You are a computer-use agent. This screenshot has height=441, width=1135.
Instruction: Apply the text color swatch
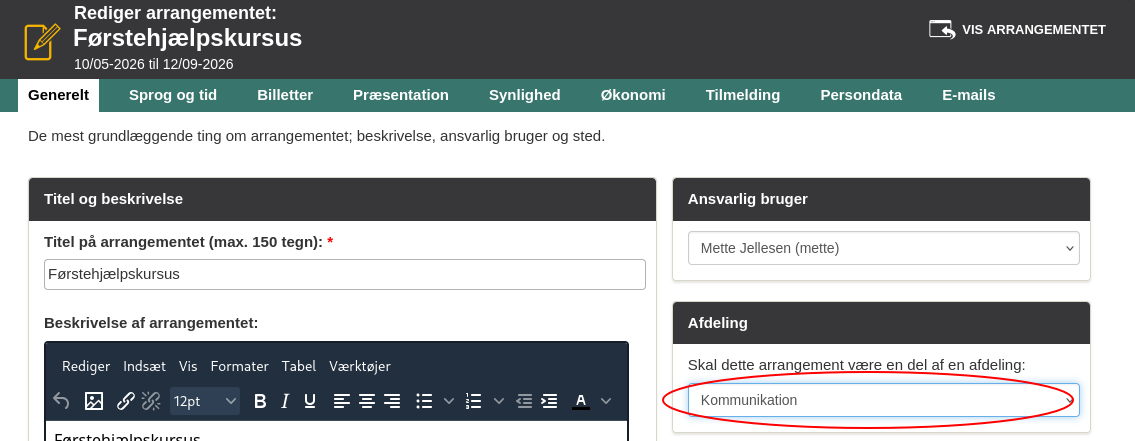click(580, 401)
